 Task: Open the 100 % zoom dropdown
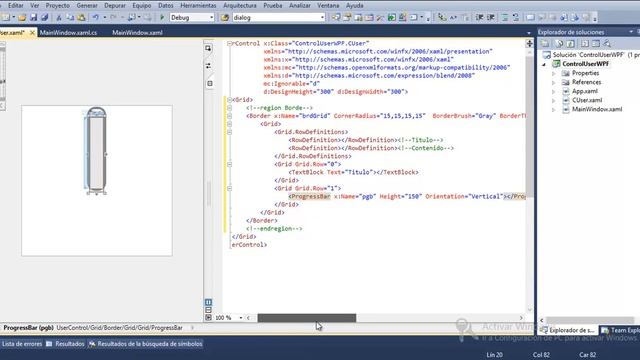pos(241,318)
